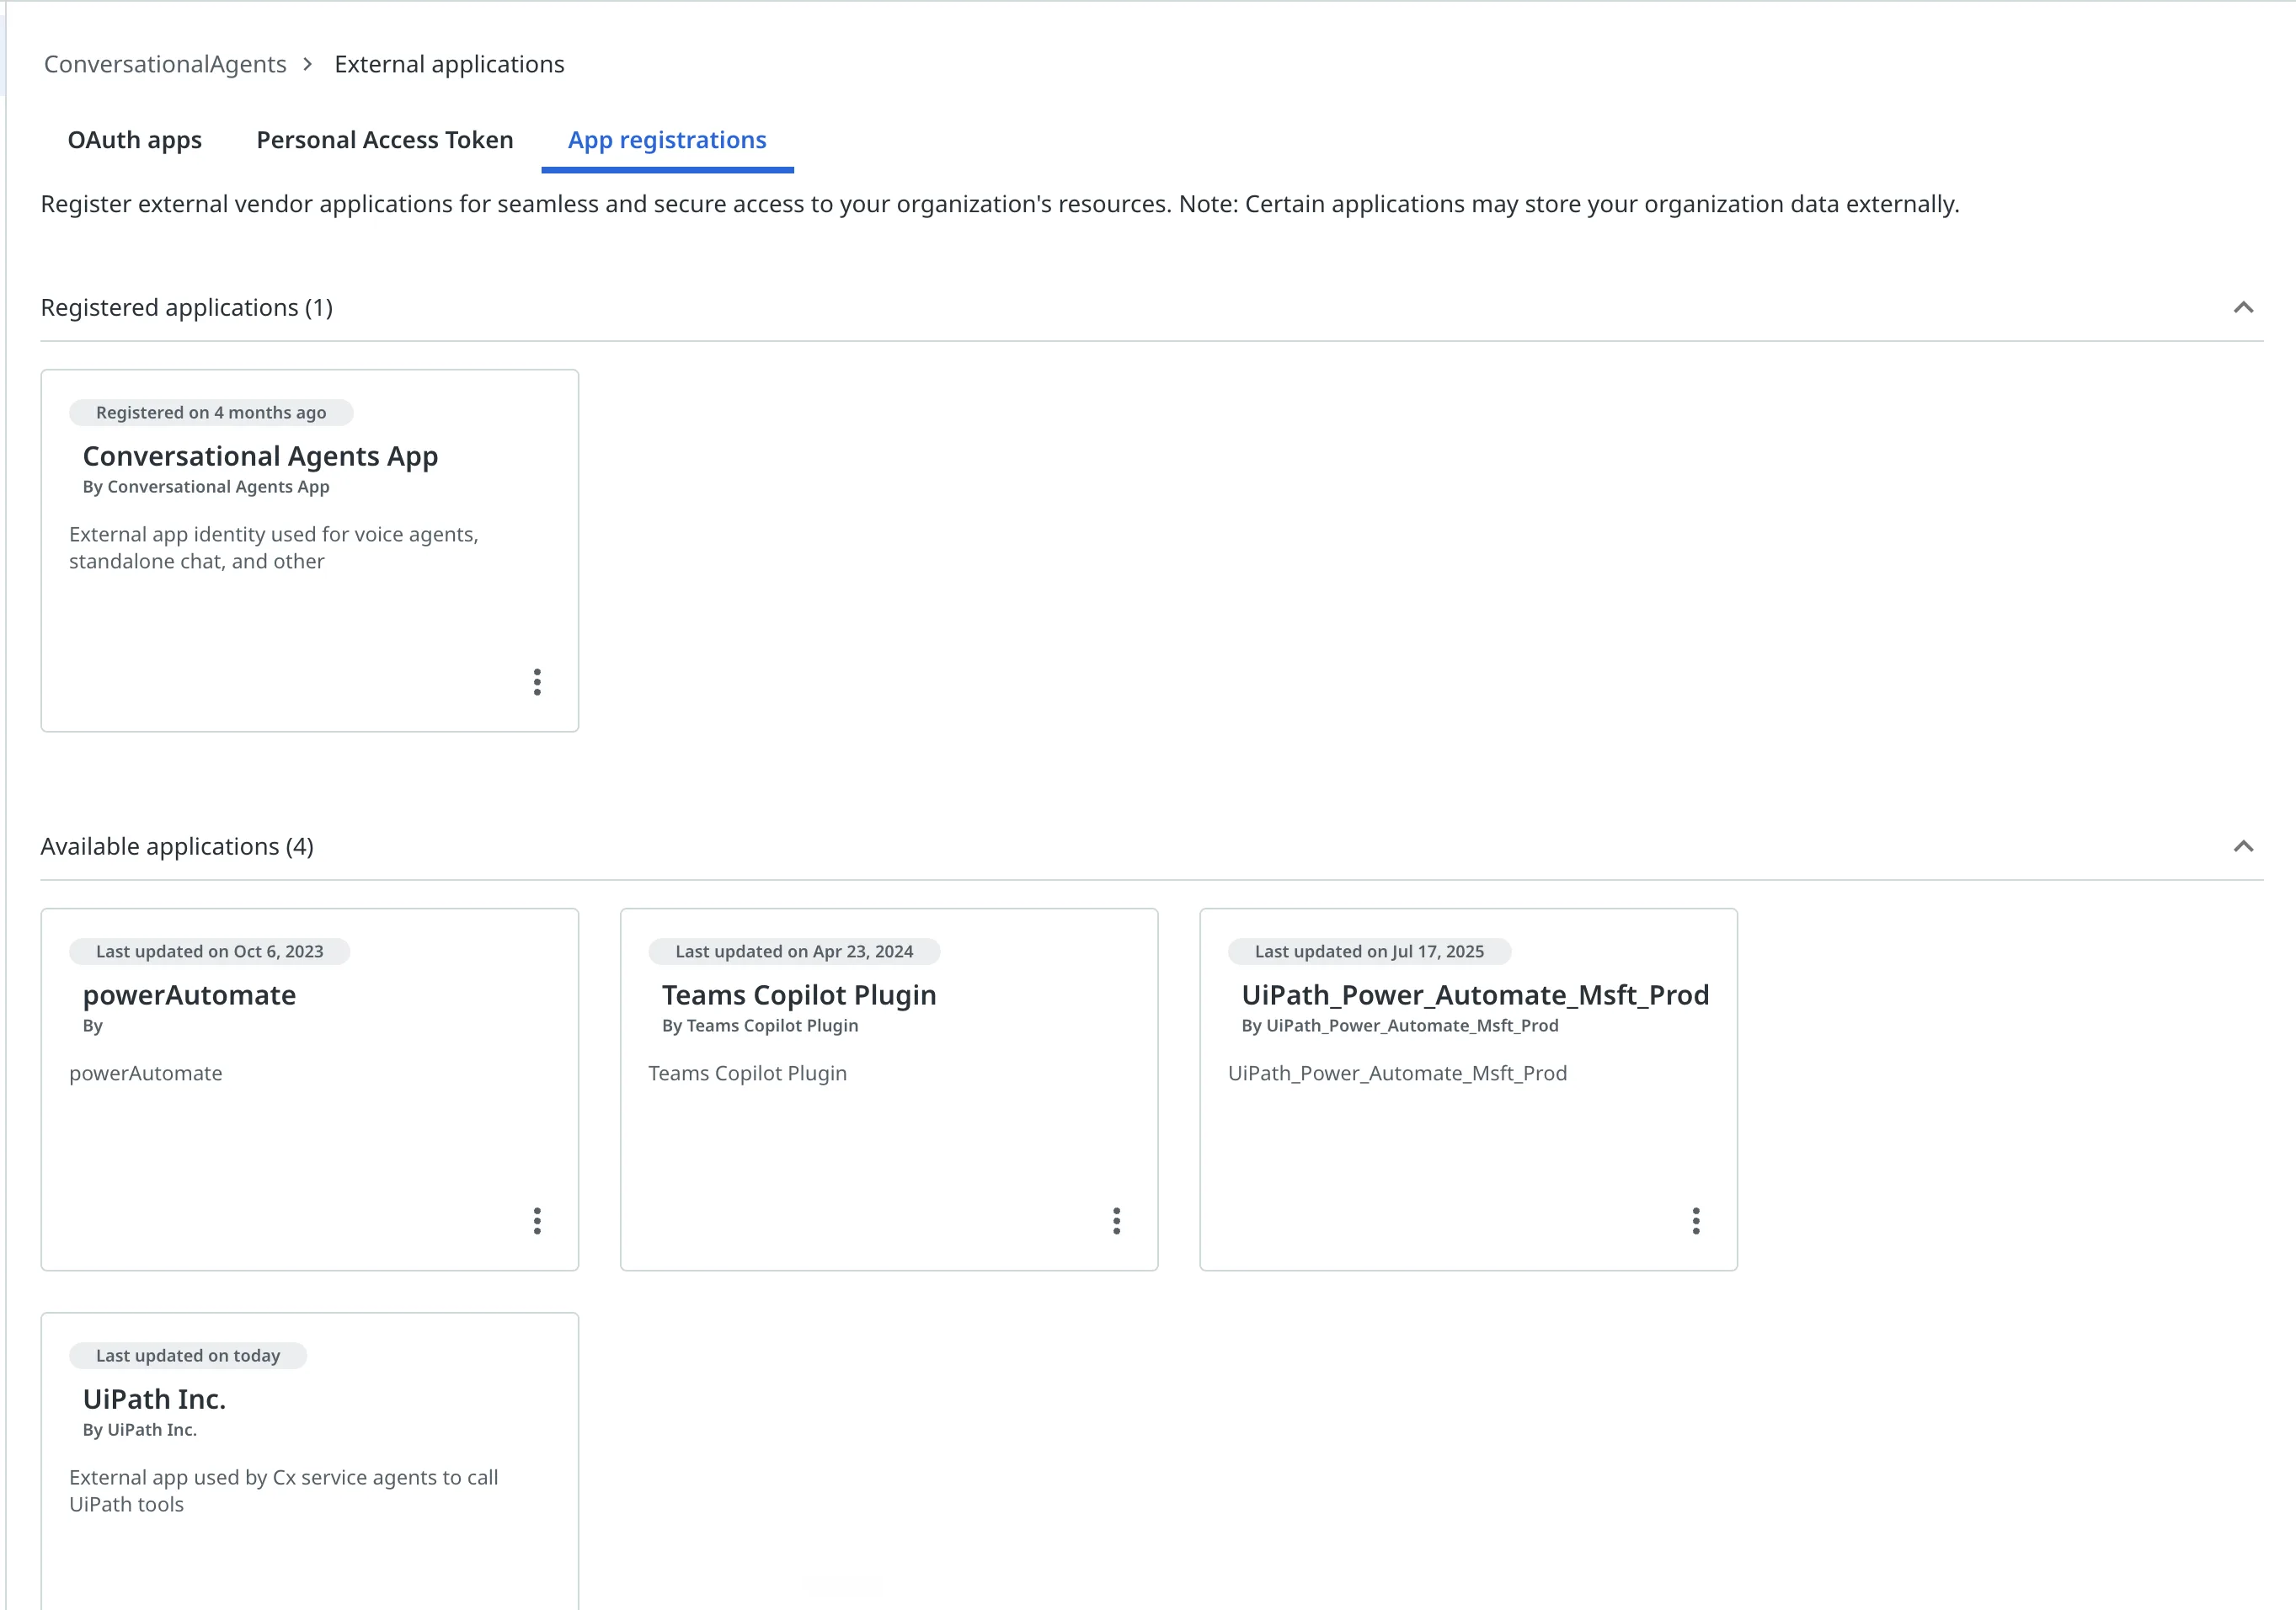The image size is (2296, 1610).
Task: Open three-dot menu on Teams Copilot Plugin card
Action: coord(1116,1220)
